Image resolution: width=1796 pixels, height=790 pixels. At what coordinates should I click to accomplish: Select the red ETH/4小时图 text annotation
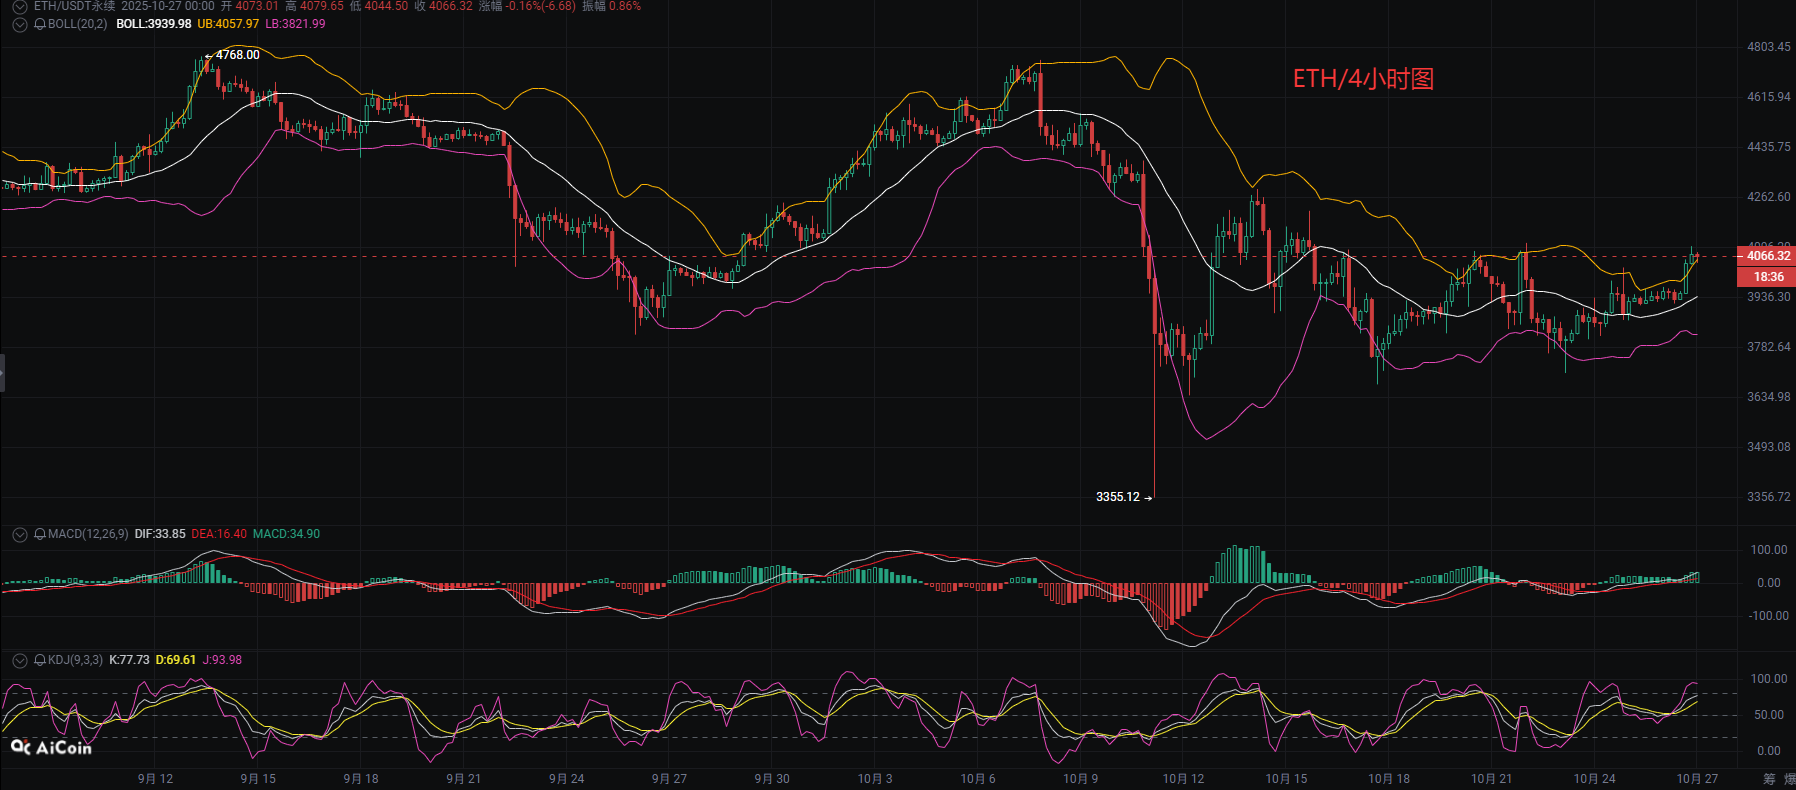click(1363, 79)
